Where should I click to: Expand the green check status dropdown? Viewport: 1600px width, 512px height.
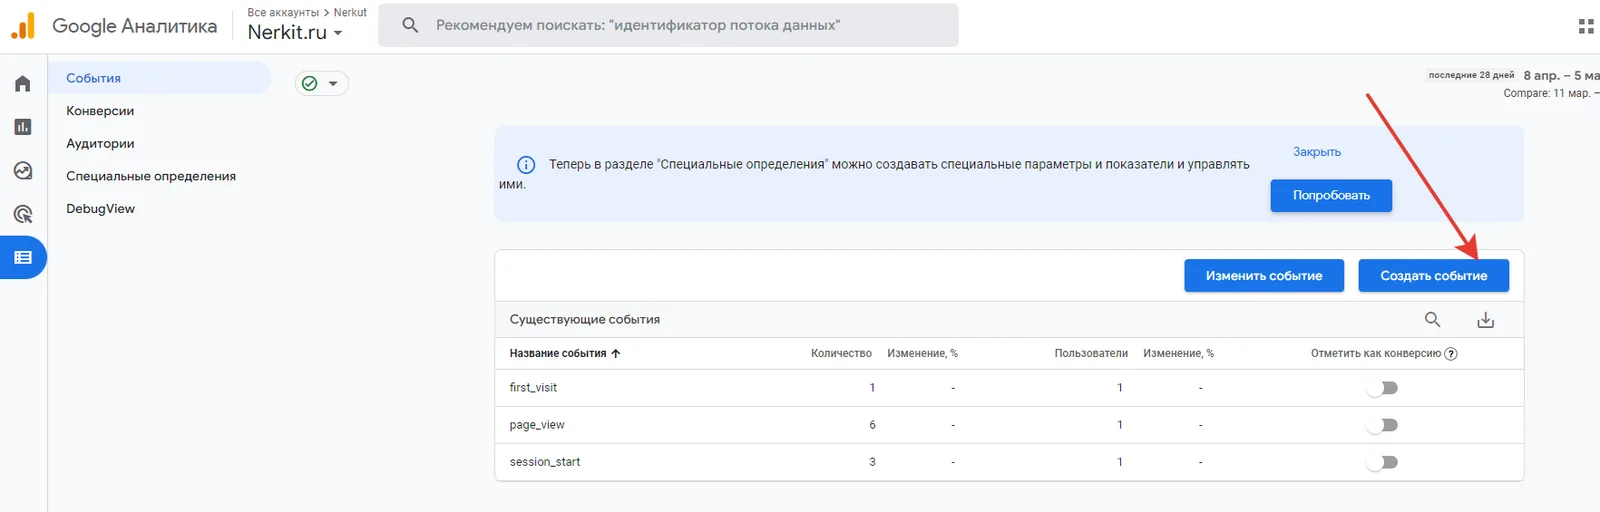point(322,84)
